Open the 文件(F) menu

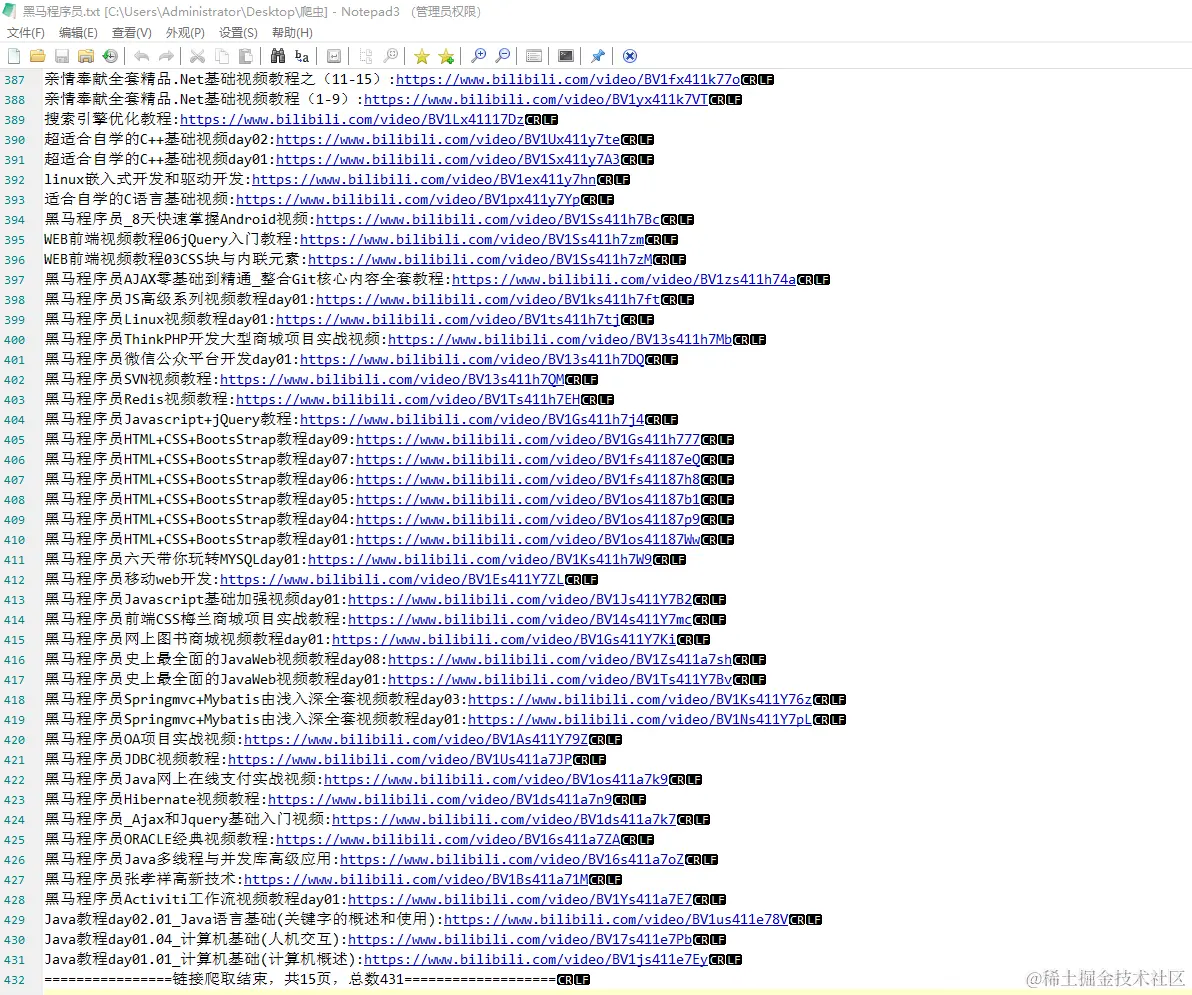pos(26,33)
